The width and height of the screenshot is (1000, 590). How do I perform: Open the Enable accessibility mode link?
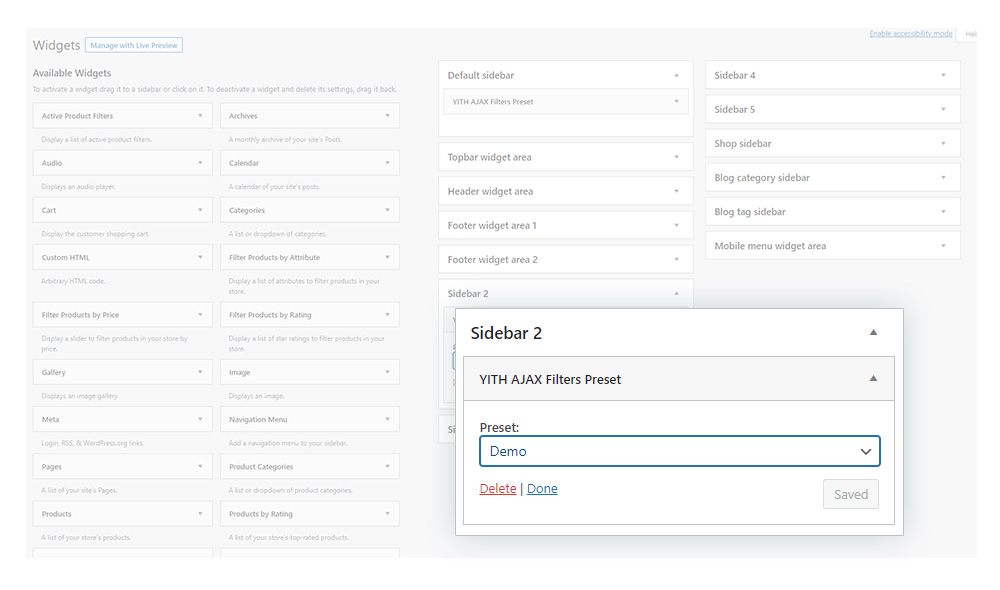click(911, 34)
